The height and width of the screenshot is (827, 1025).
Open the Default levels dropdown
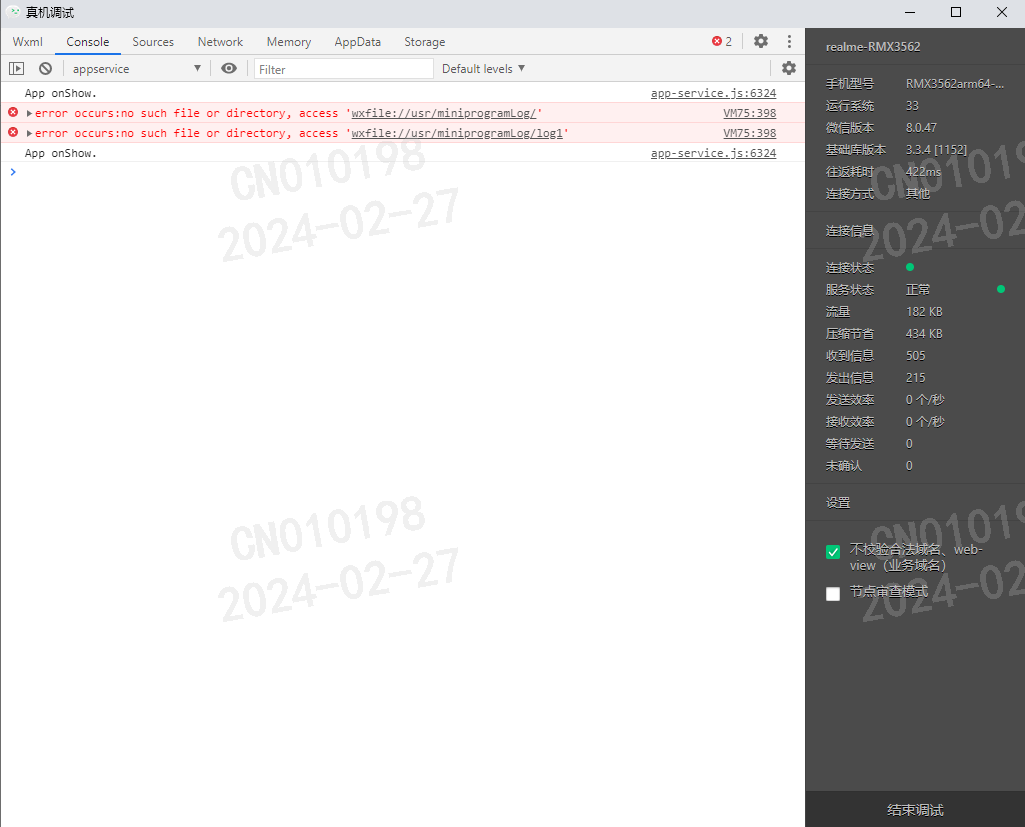point(483,69)
